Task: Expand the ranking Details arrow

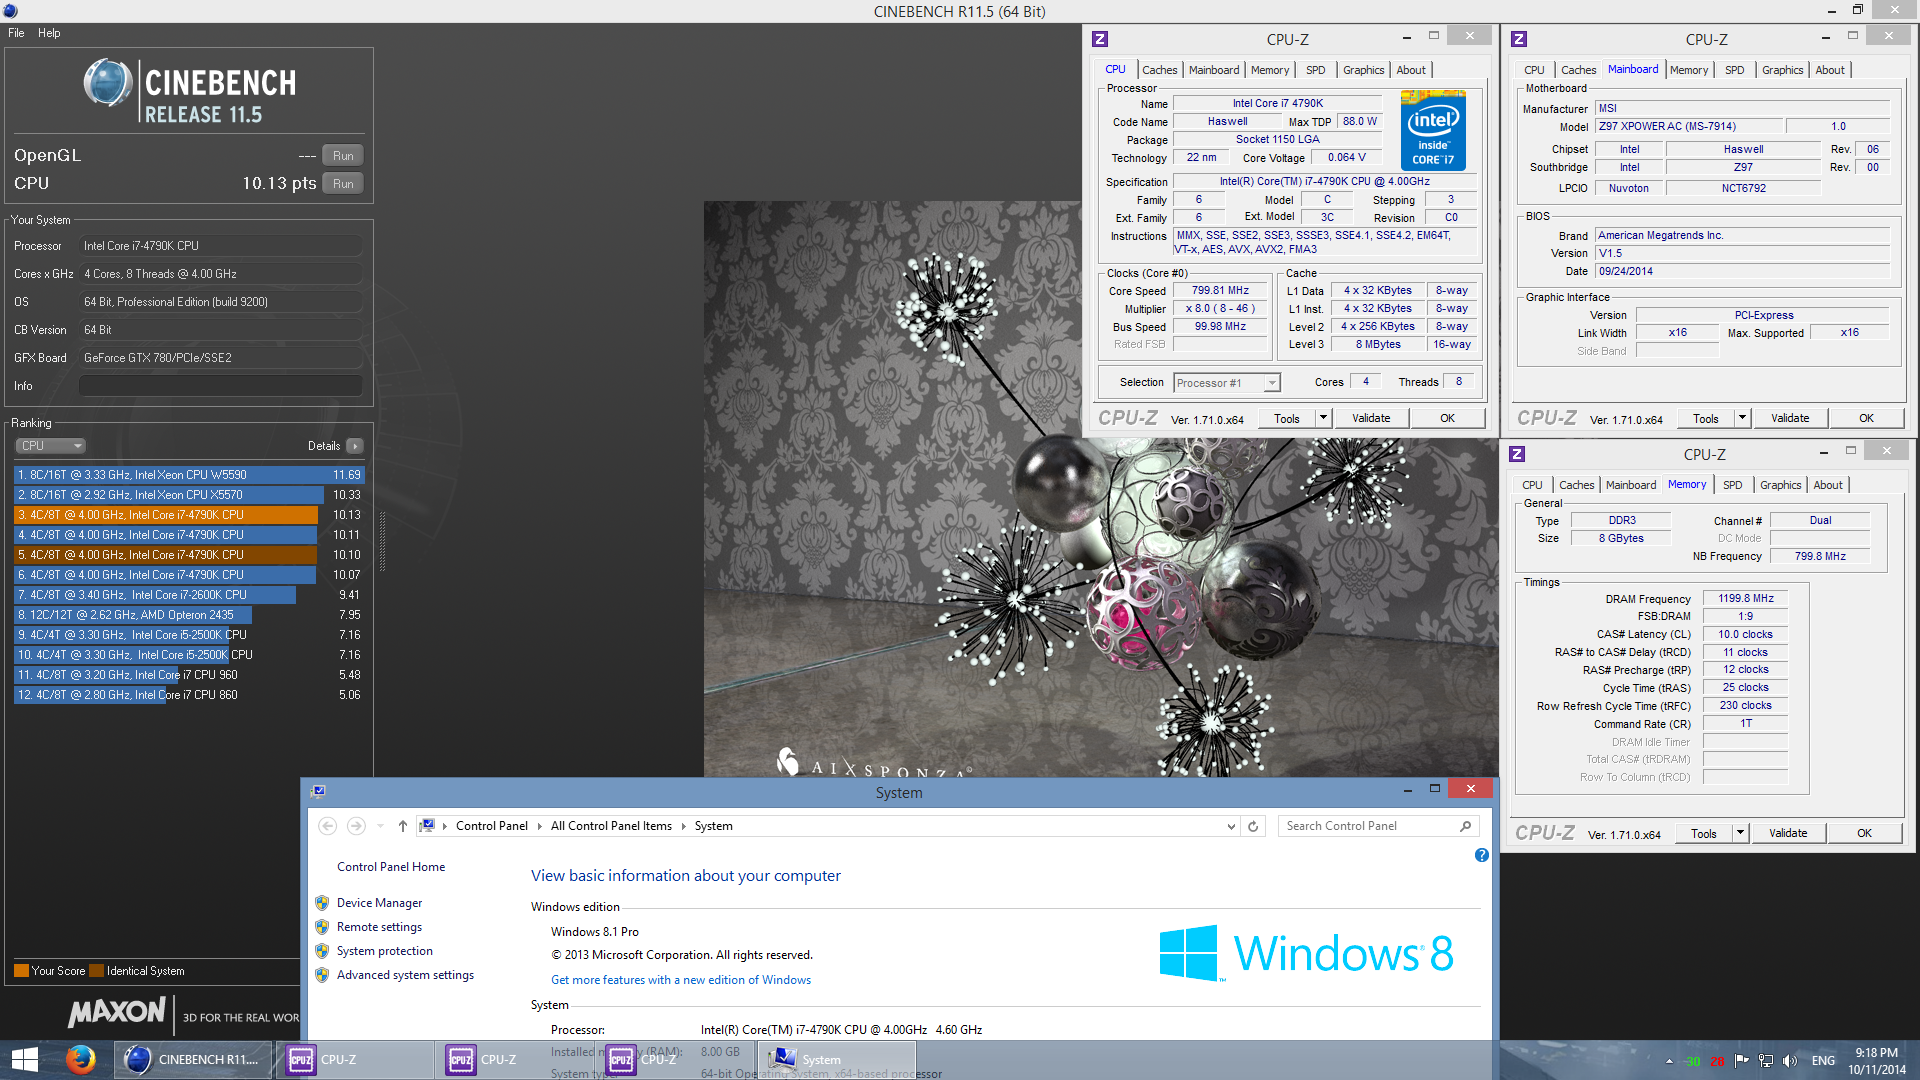Action: tap(355, 446)
